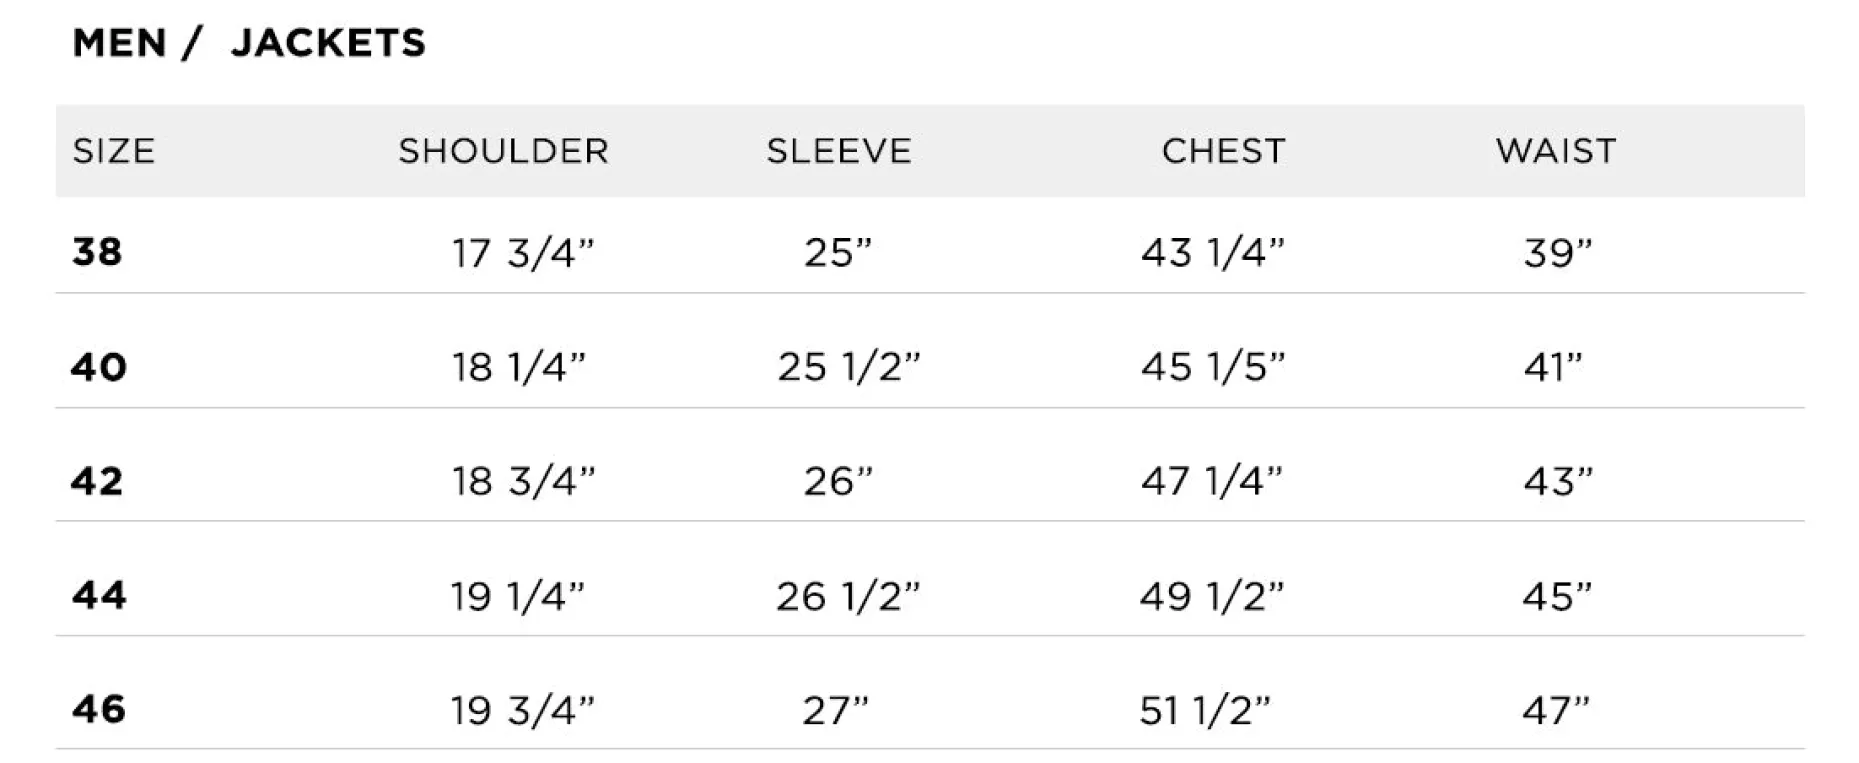Viewport: 1859px width, 763px height.
Task: Click the 43" waist value
Action: click(x=1557, y=481)
